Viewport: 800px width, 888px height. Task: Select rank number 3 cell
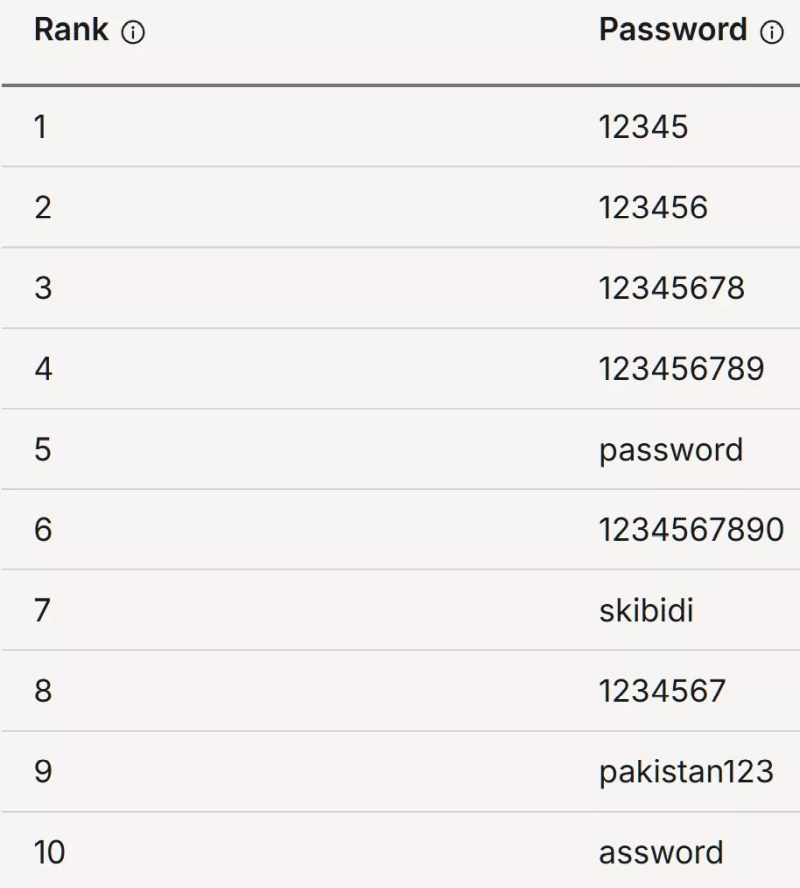click(x=42, y=288)
